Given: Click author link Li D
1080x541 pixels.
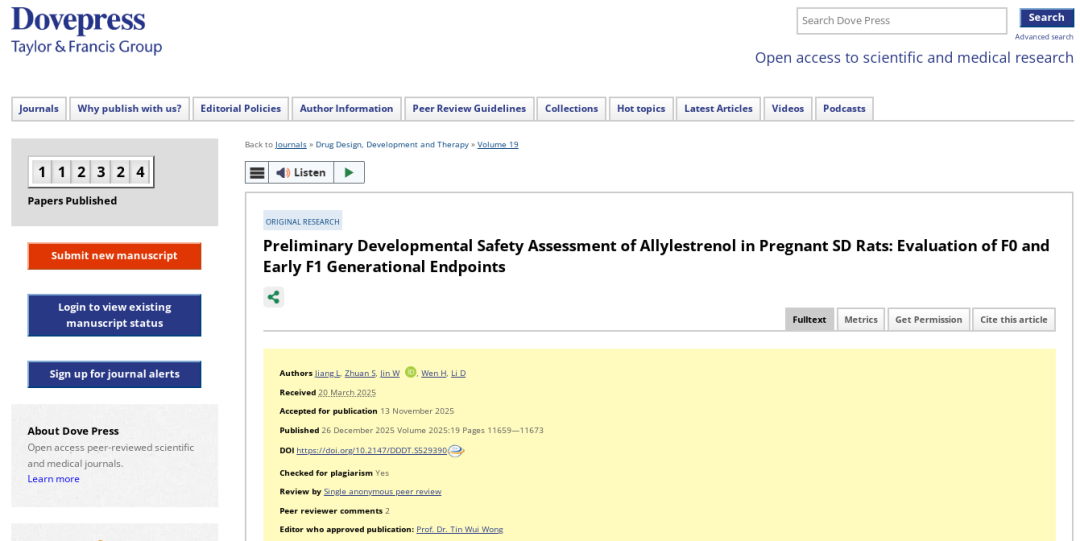Looking at the screenshot, I should coord(458,374).
